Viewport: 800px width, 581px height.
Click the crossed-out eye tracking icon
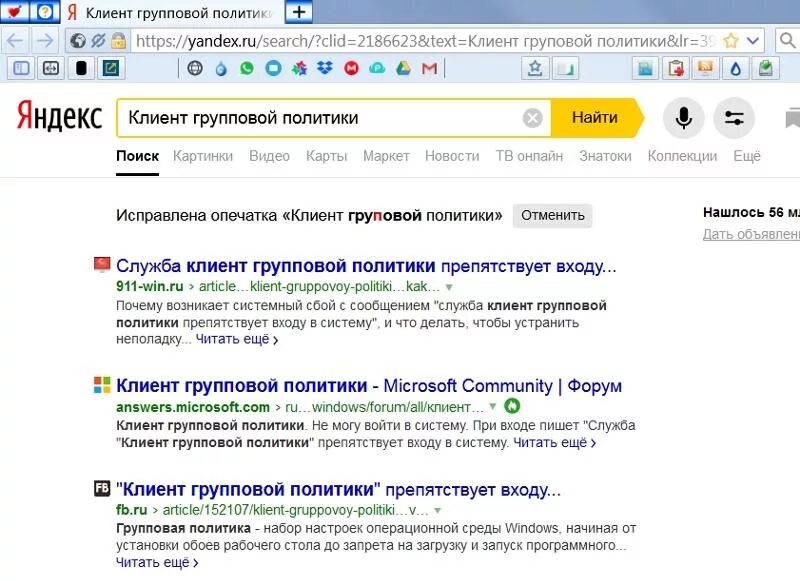point(98,41)
